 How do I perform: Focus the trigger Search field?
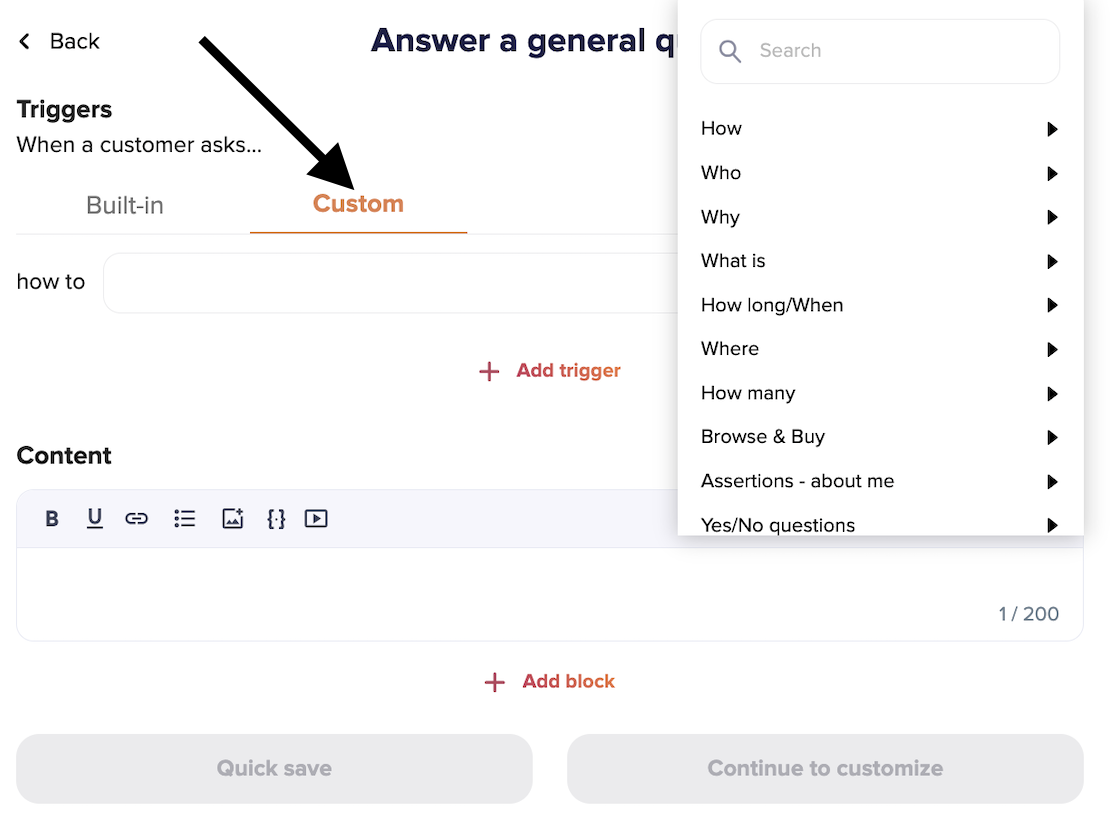coord(880,51)
